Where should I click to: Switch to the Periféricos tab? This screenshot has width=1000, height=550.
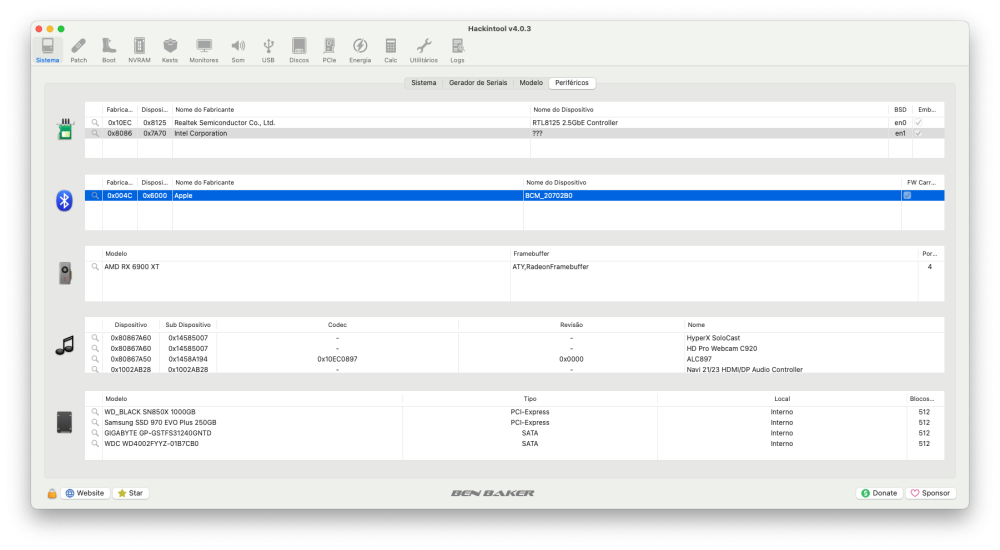[x=571, y=83]
